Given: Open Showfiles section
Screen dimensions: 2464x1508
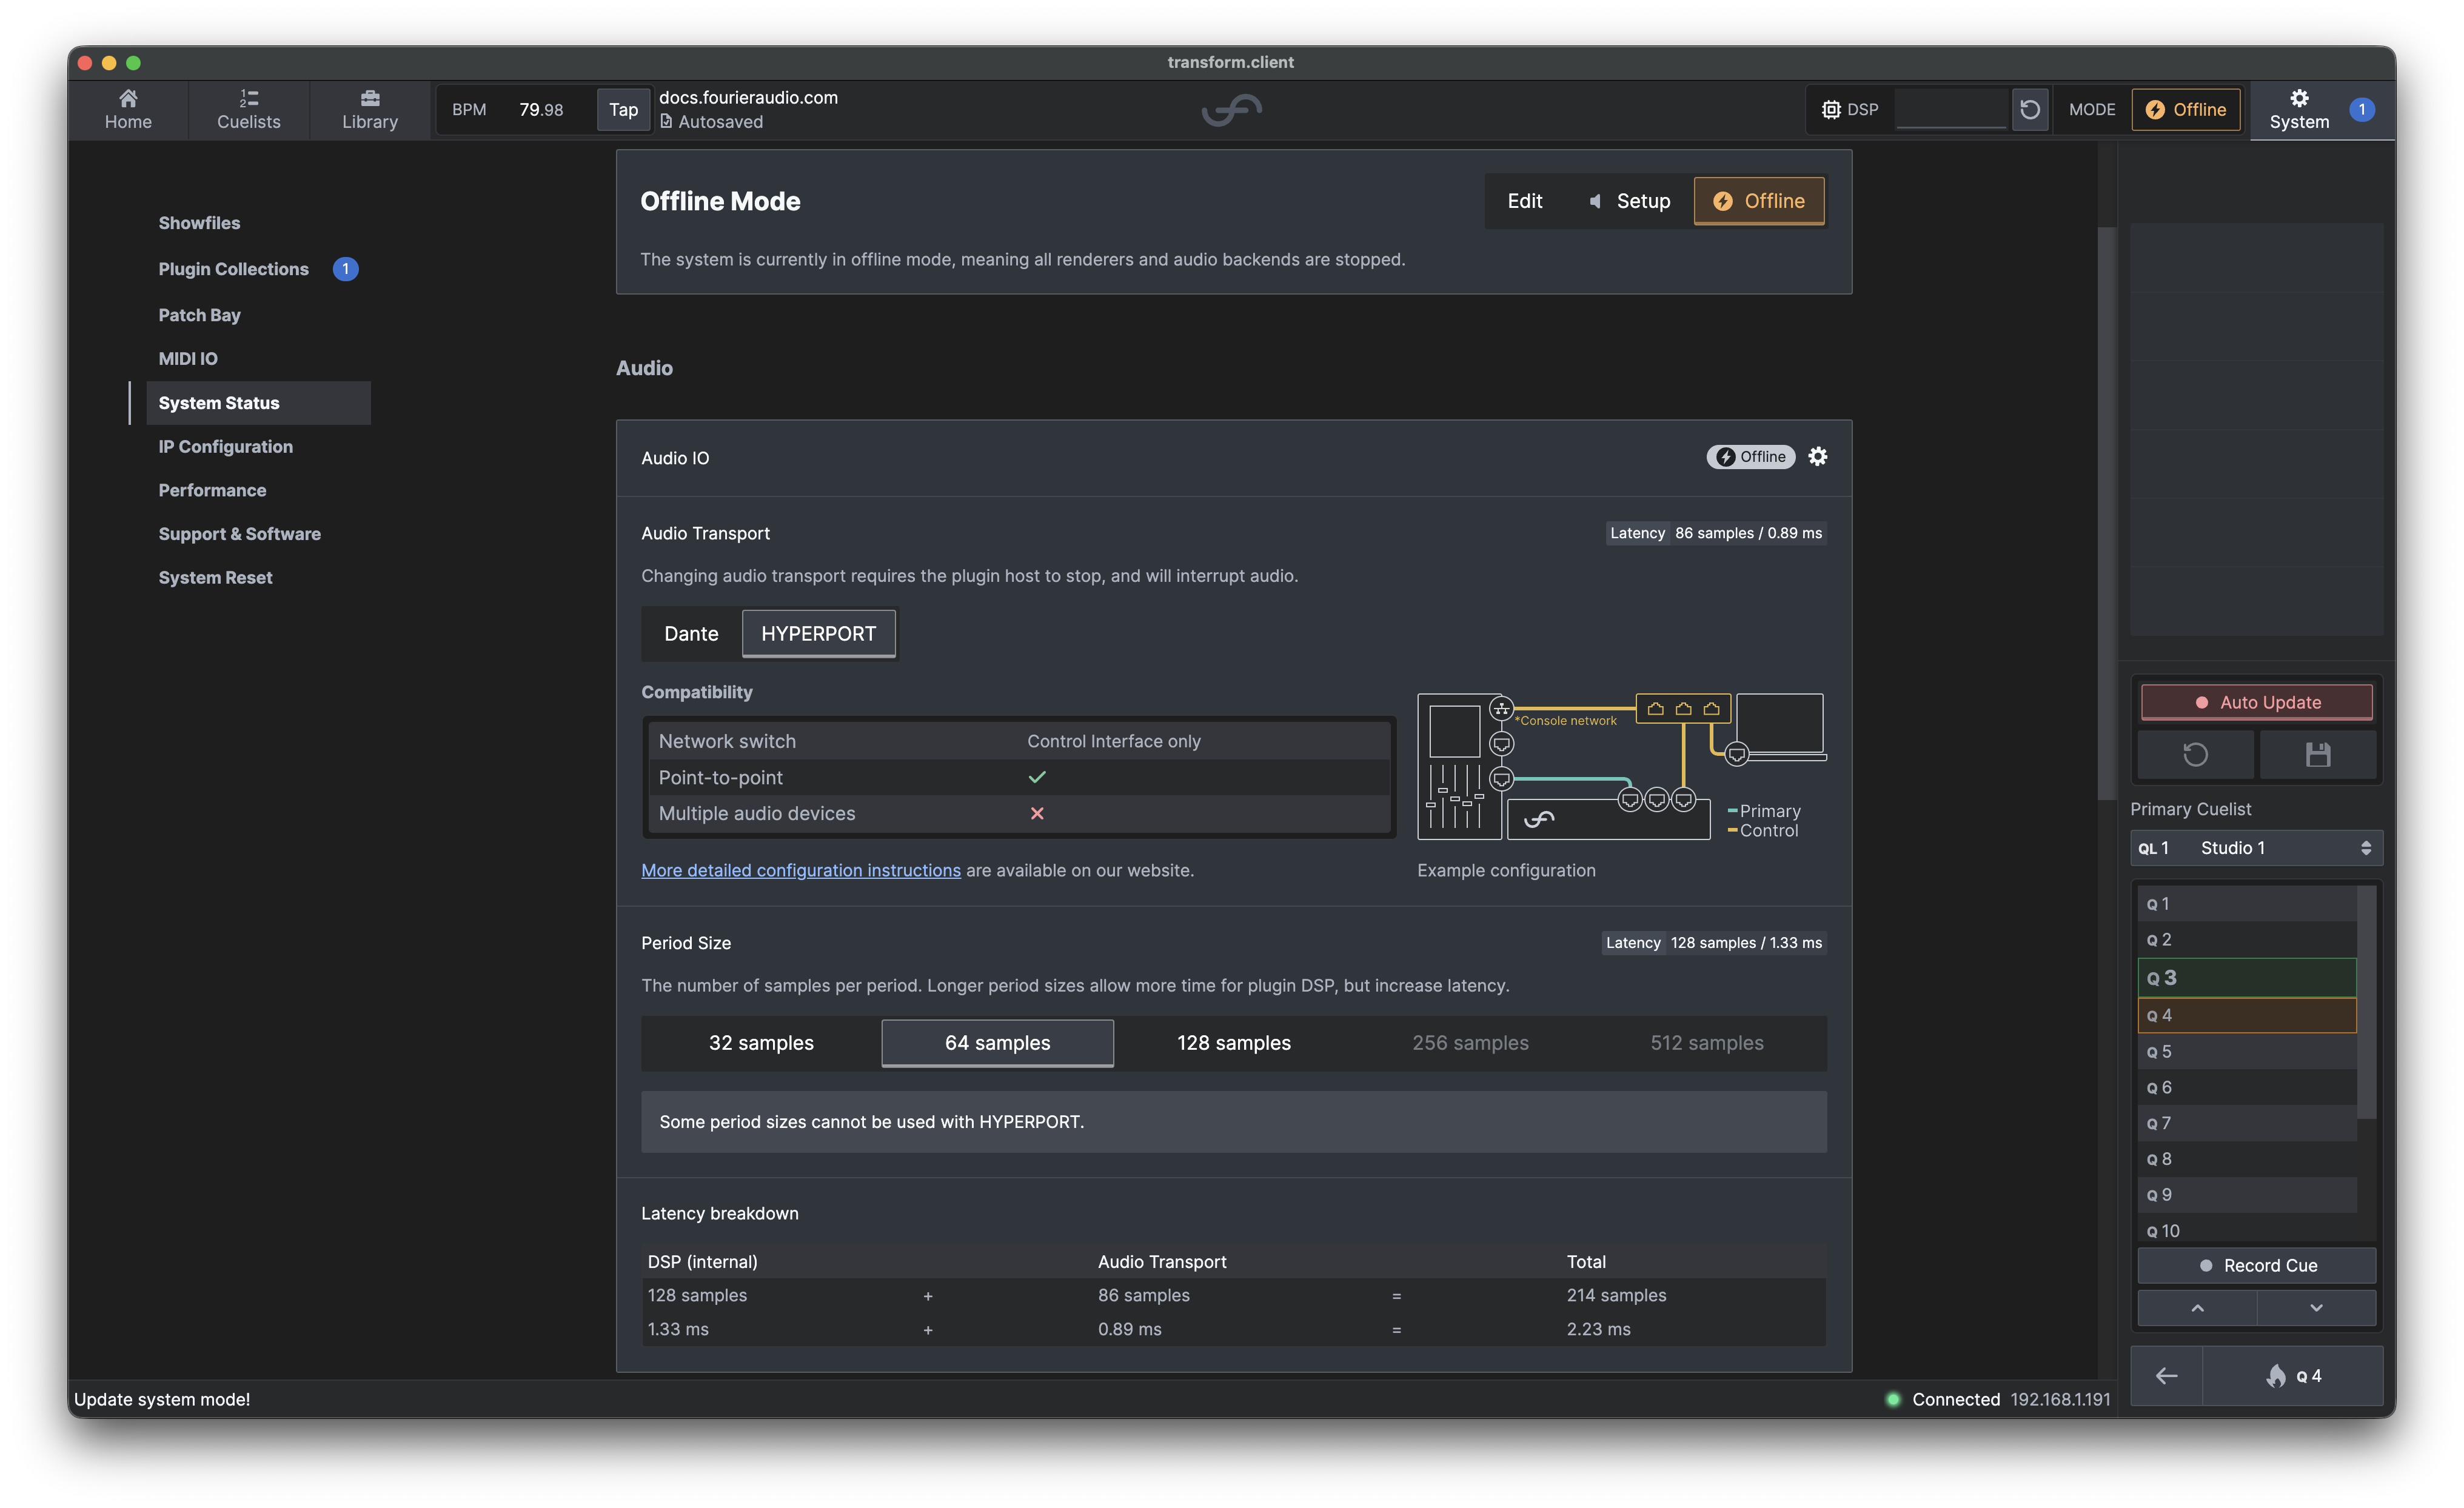Looking at the screenshot, I should 199,223.
